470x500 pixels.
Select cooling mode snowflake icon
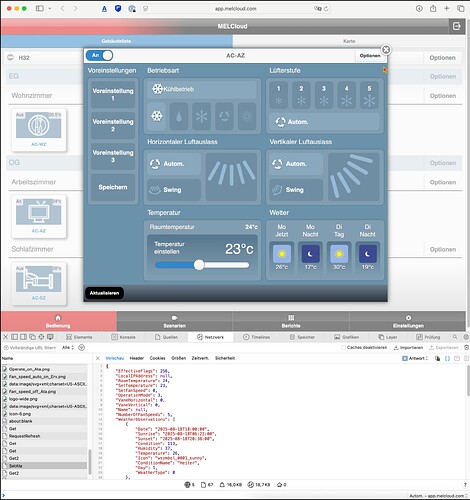point(156,116)
